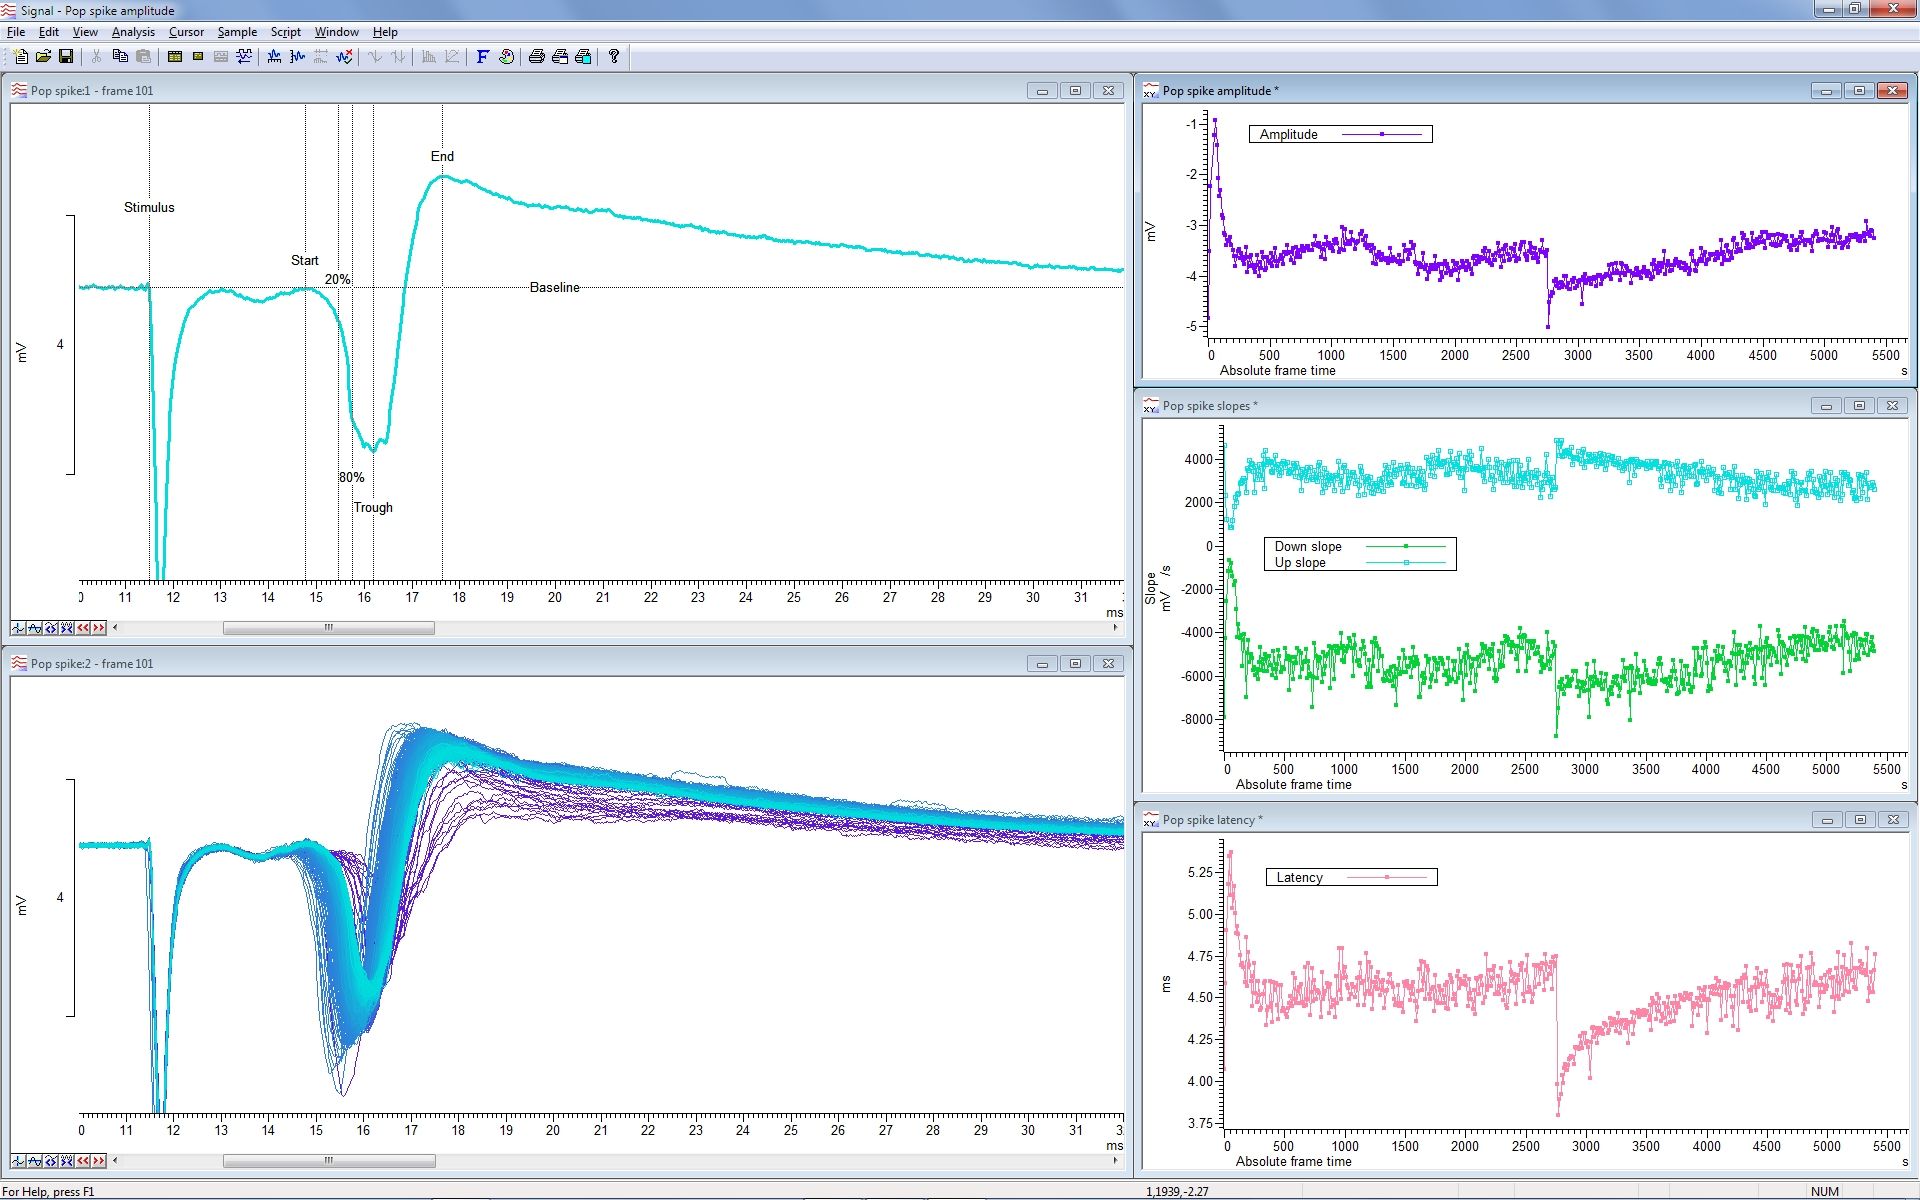Save the file using the floppy disk icon

pyautogui.click(x=66, y=57)
